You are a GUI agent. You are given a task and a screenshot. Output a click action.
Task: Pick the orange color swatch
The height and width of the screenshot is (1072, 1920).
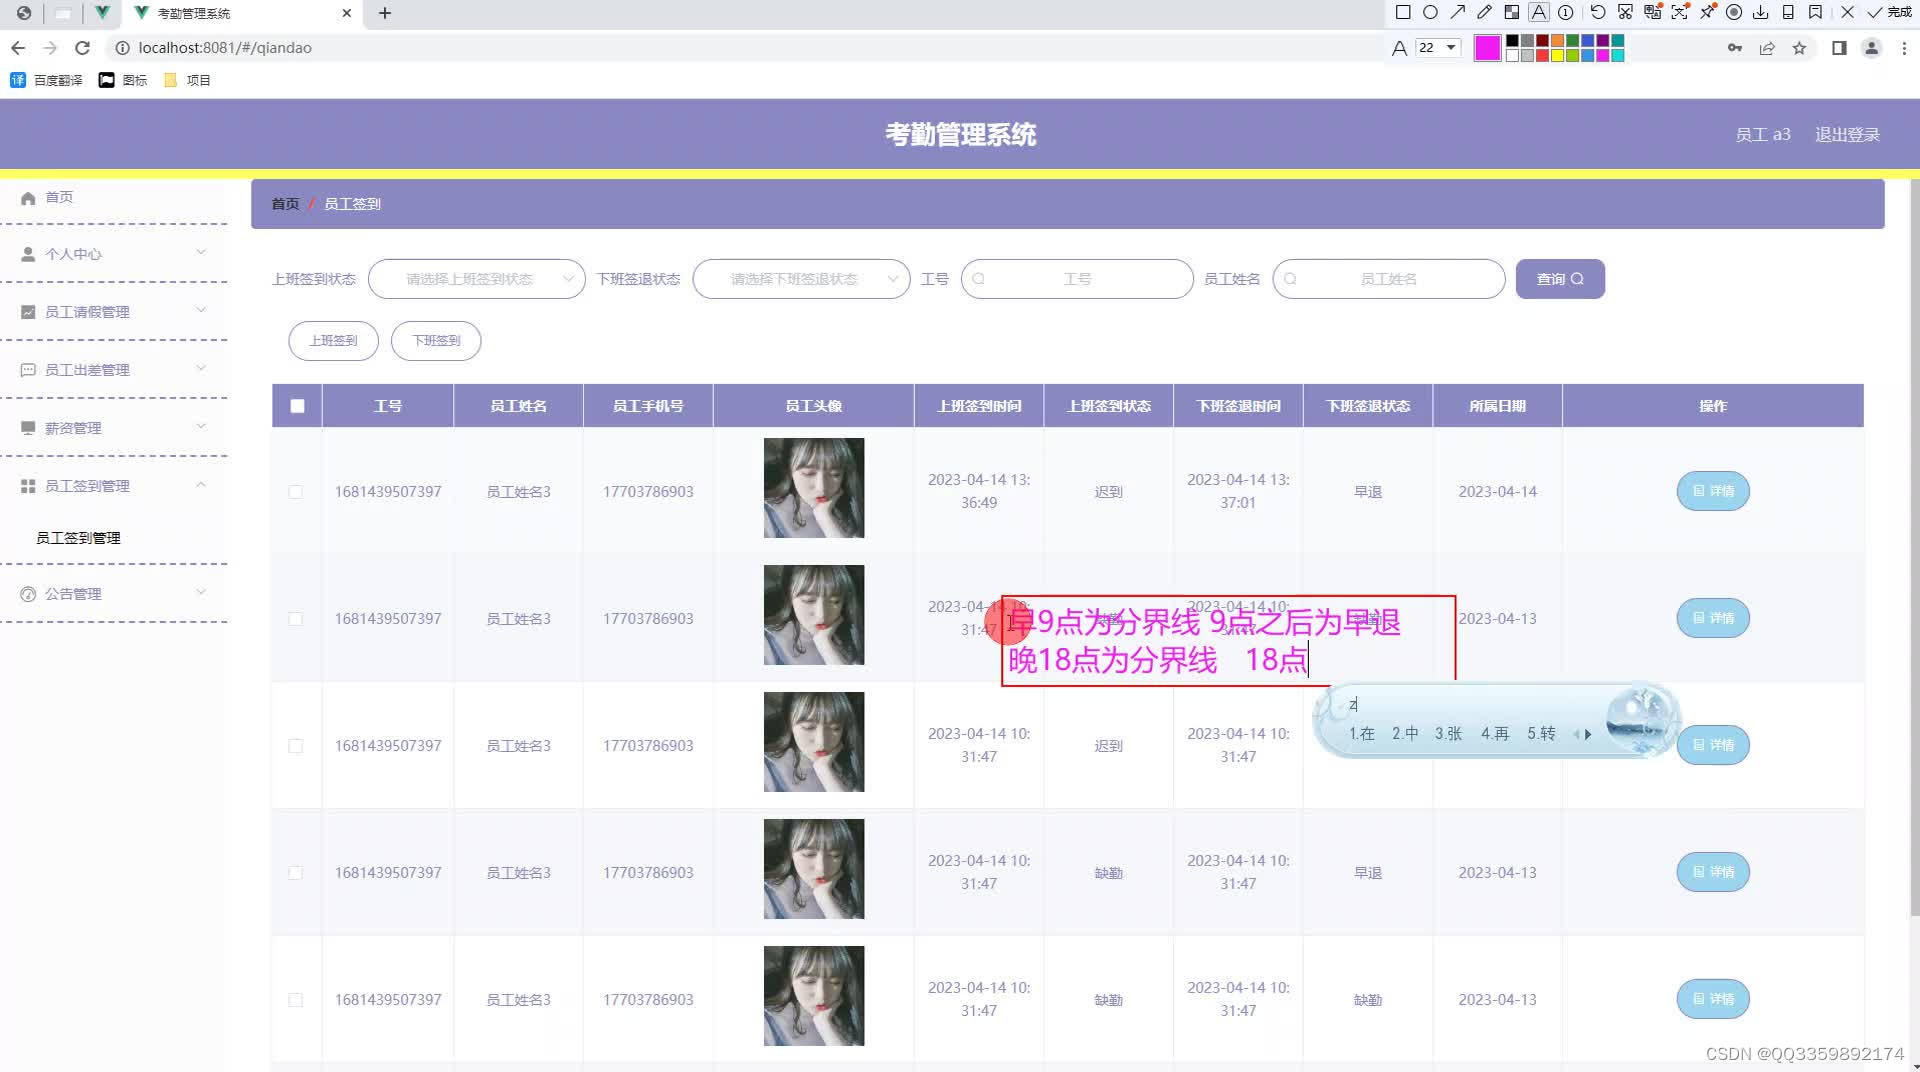[1557, 41]
